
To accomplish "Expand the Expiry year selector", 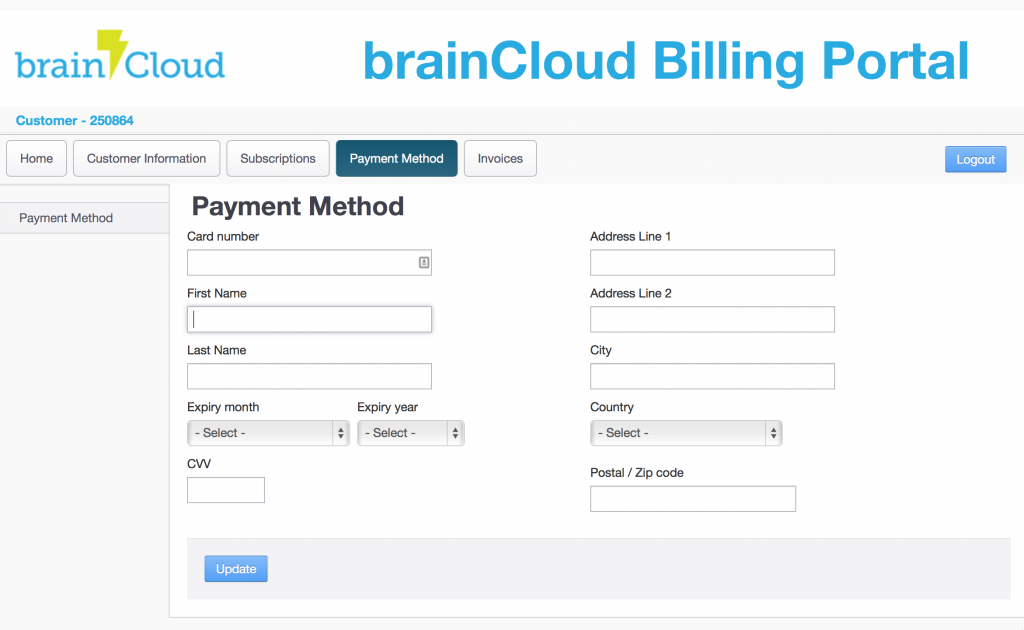I will click(411, 433).
